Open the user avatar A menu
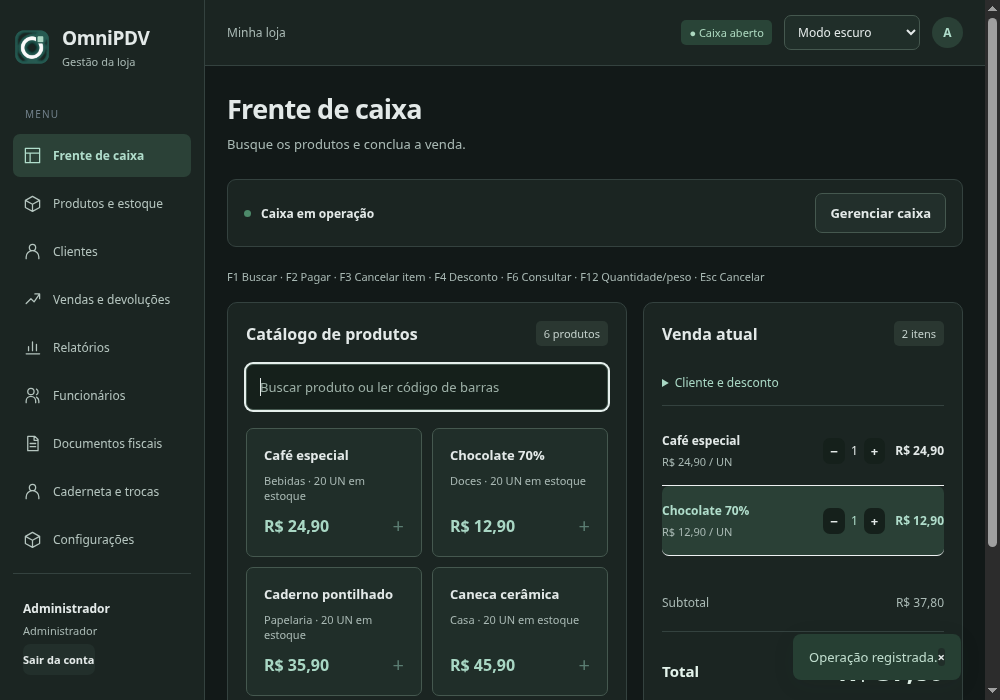Image resolution: width=1000 pixels, height=700 pixels. [947, 33]
